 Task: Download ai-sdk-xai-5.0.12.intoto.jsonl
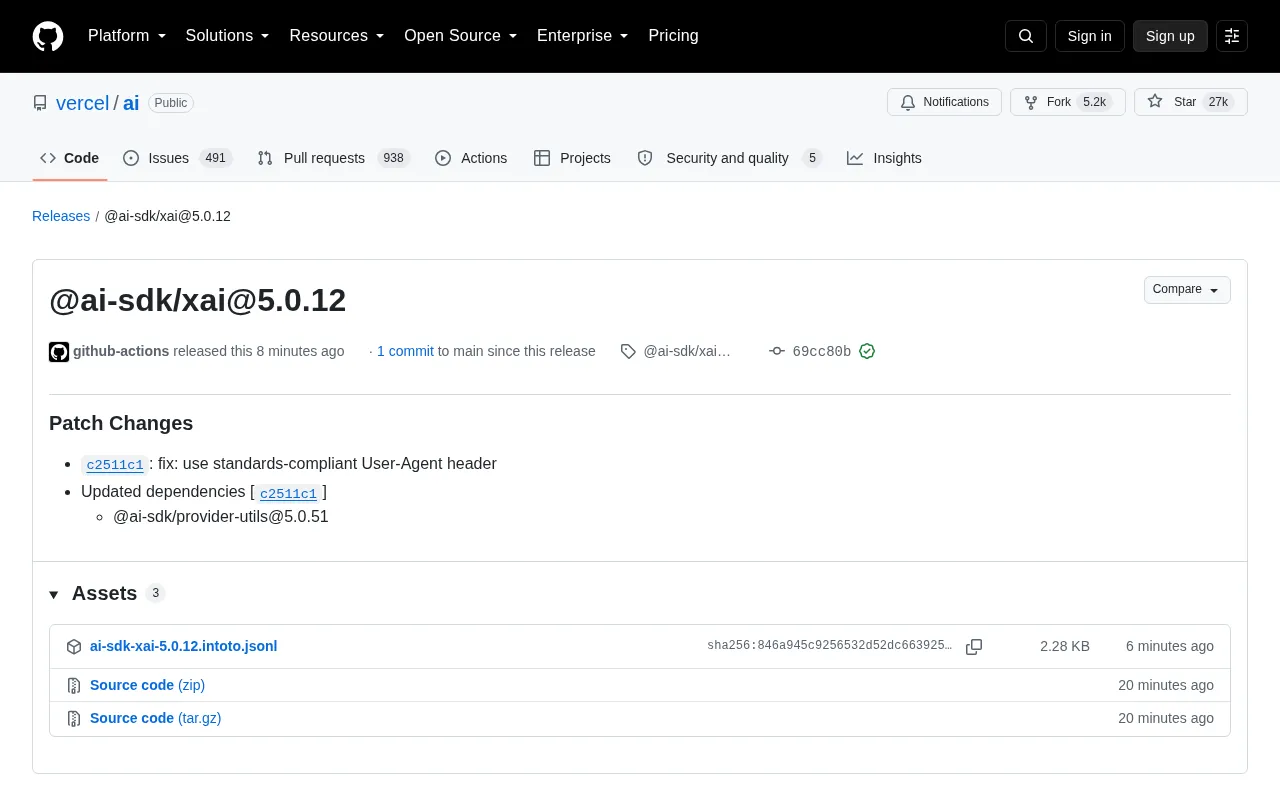(183, 646)
